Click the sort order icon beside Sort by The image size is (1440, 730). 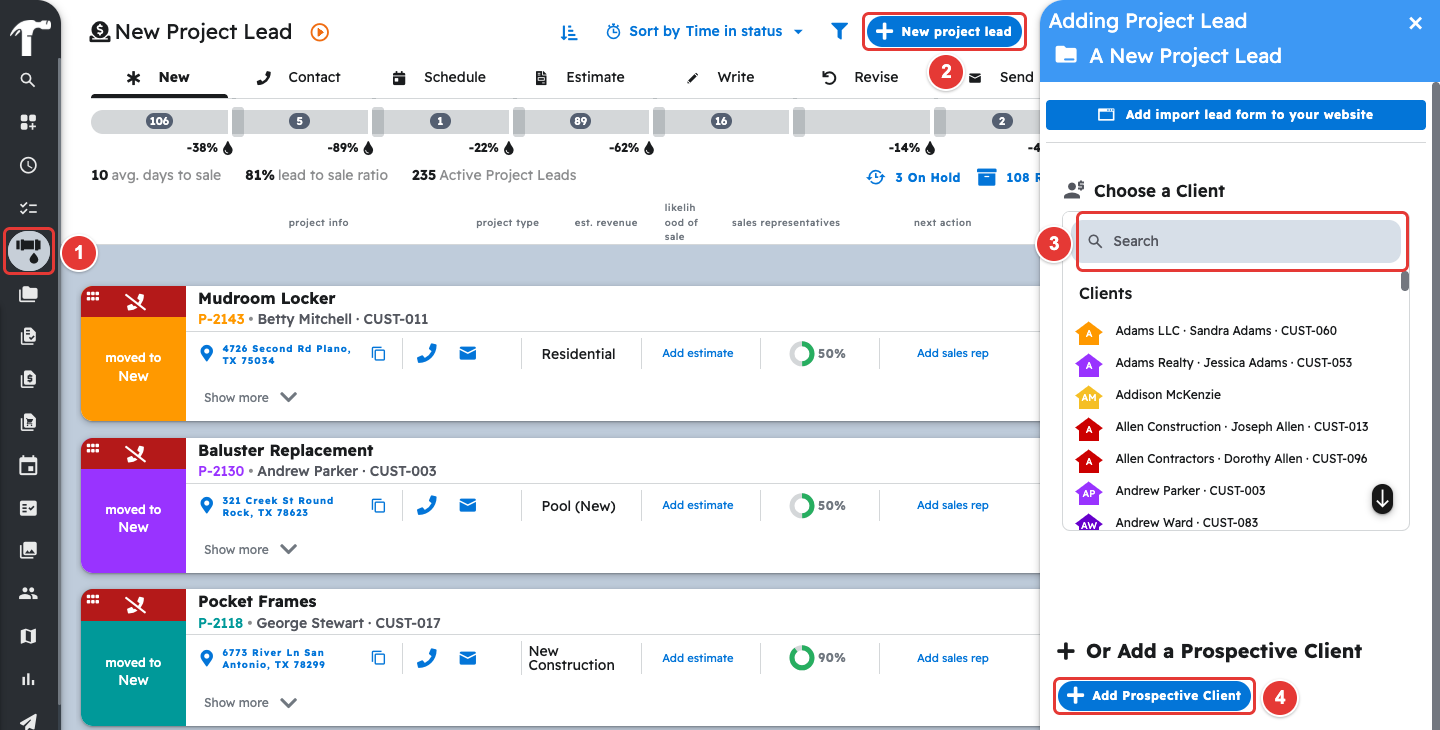(x=569, y=32)
